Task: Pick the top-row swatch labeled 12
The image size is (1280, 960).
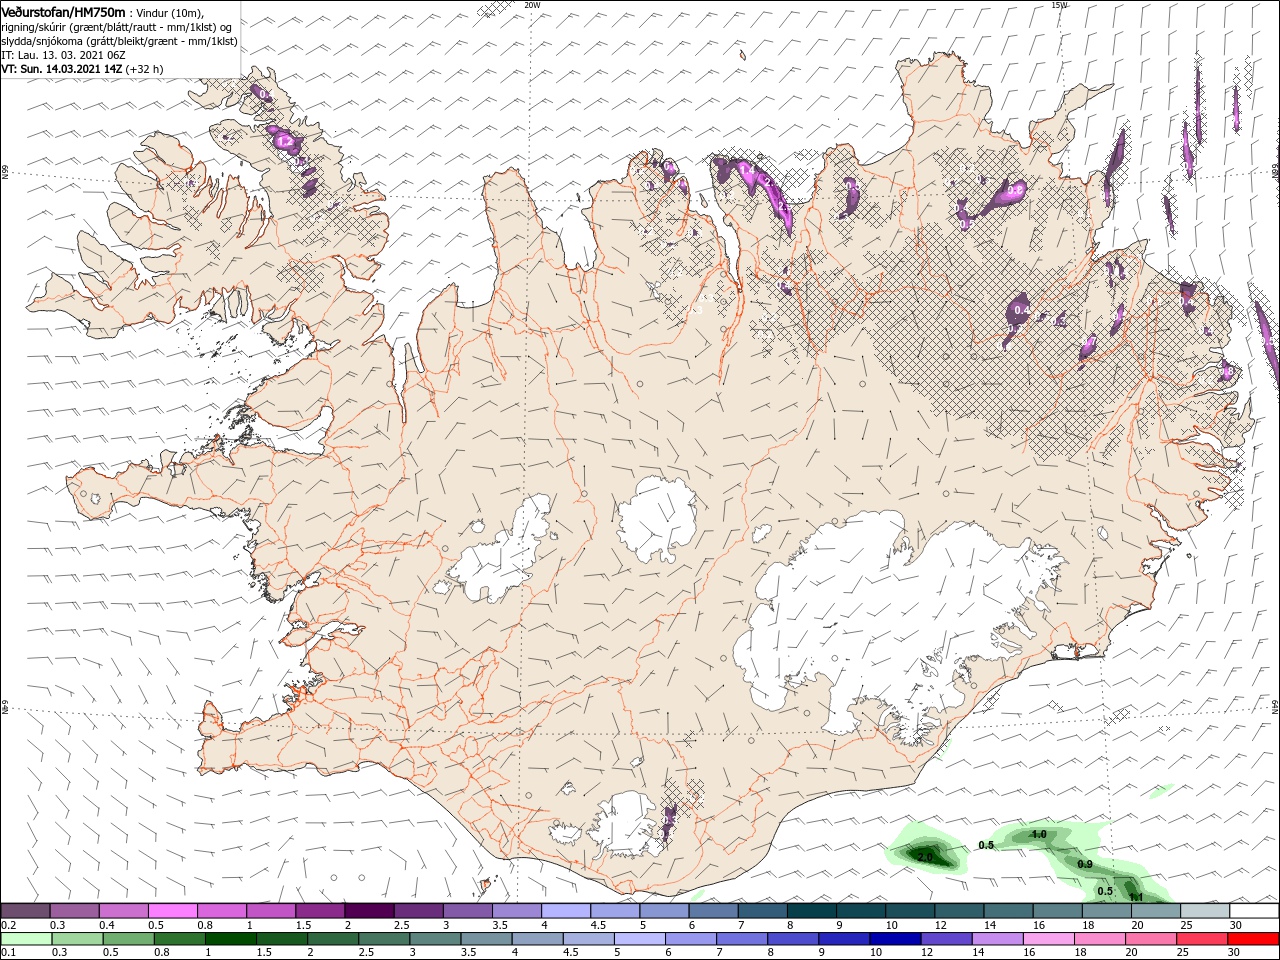Action: click(960, 910)
